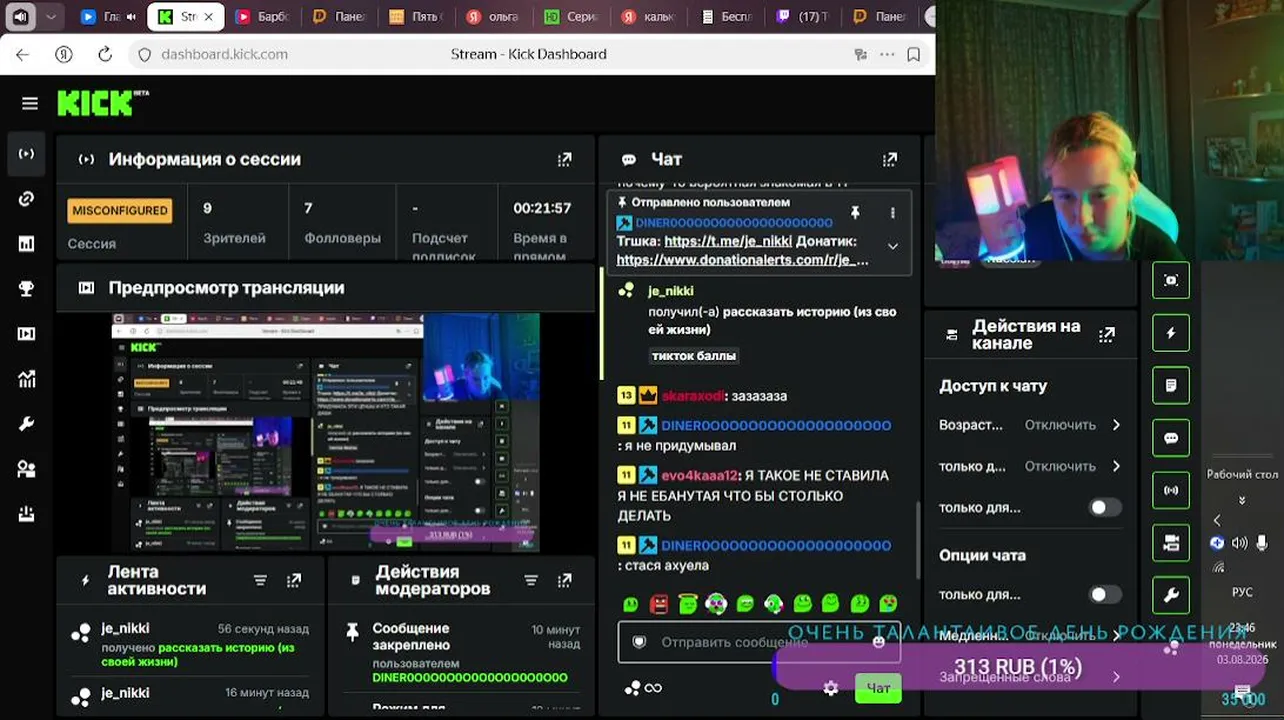The height and width of the screenshot is (720, 1284).
Task: Go back in the browser
Action: [22, 54]
